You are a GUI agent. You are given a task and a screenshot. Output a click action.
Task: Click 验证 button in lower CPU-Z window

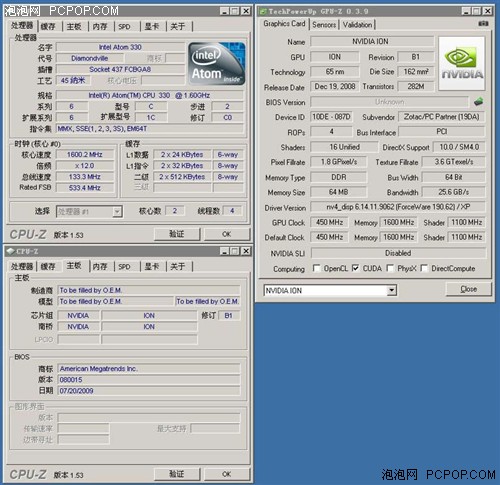point(177,474)
